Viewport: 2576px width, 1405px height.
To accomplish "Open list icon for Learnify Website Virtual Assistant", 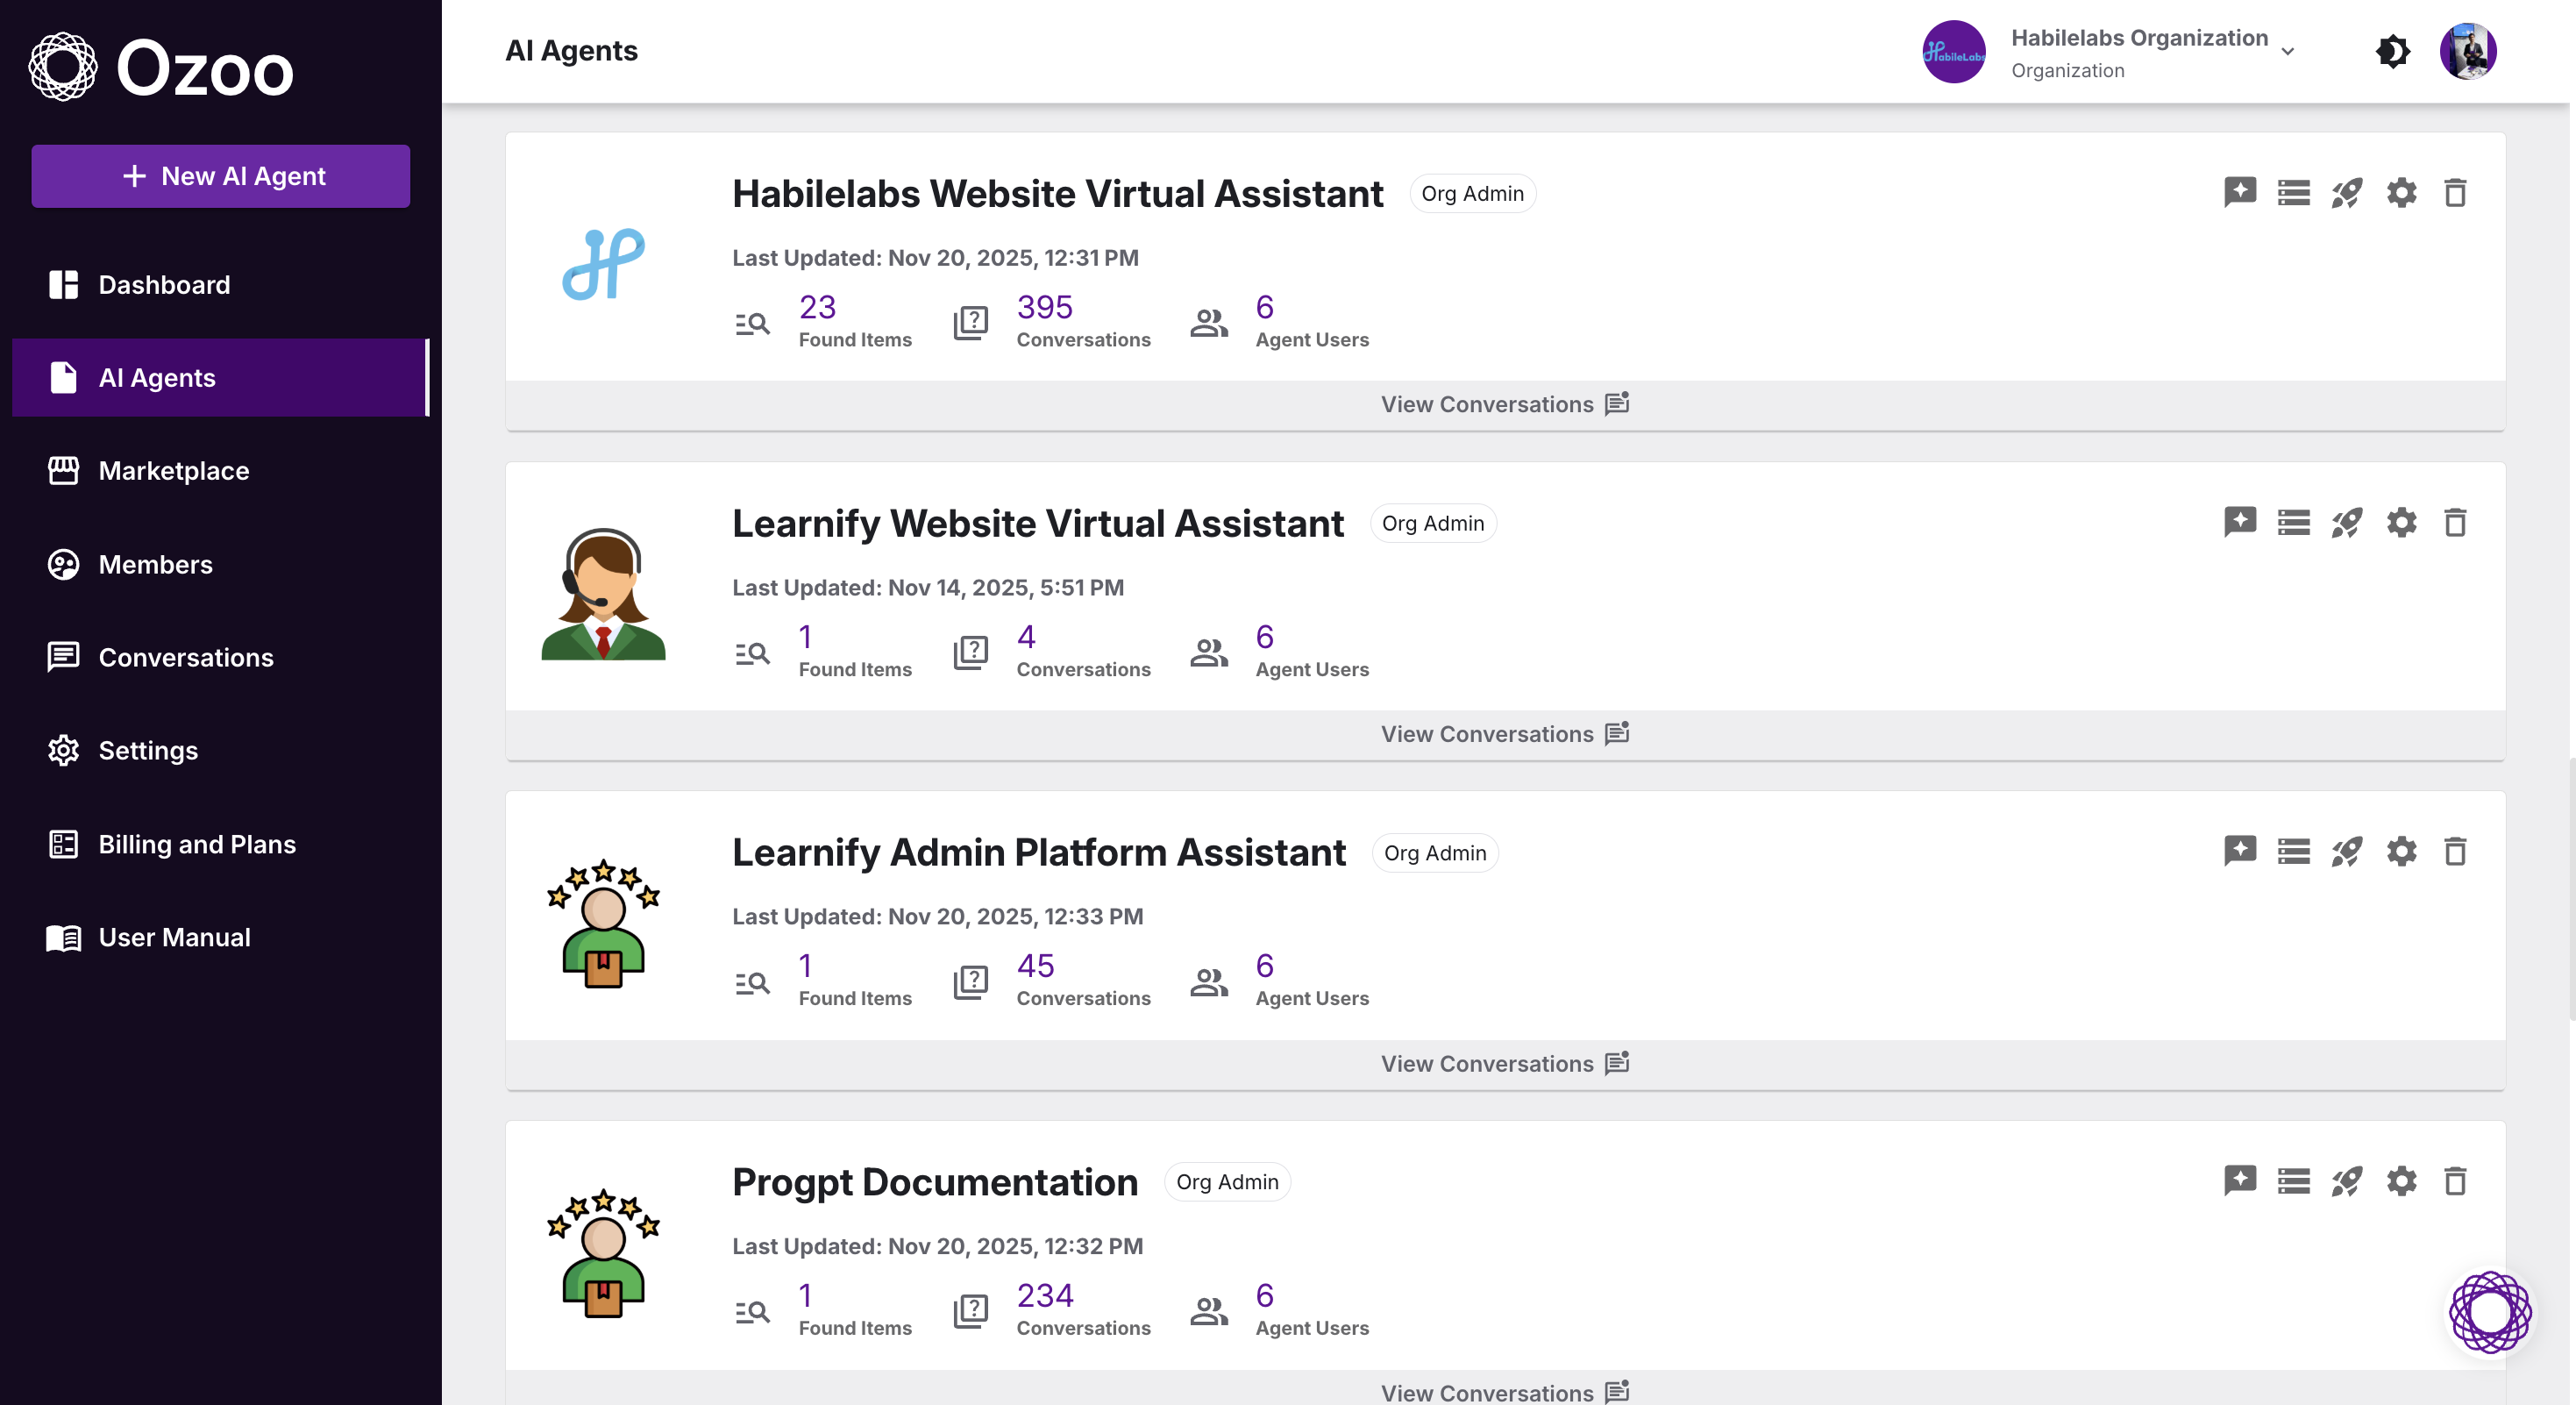I will coord(2294,522).
